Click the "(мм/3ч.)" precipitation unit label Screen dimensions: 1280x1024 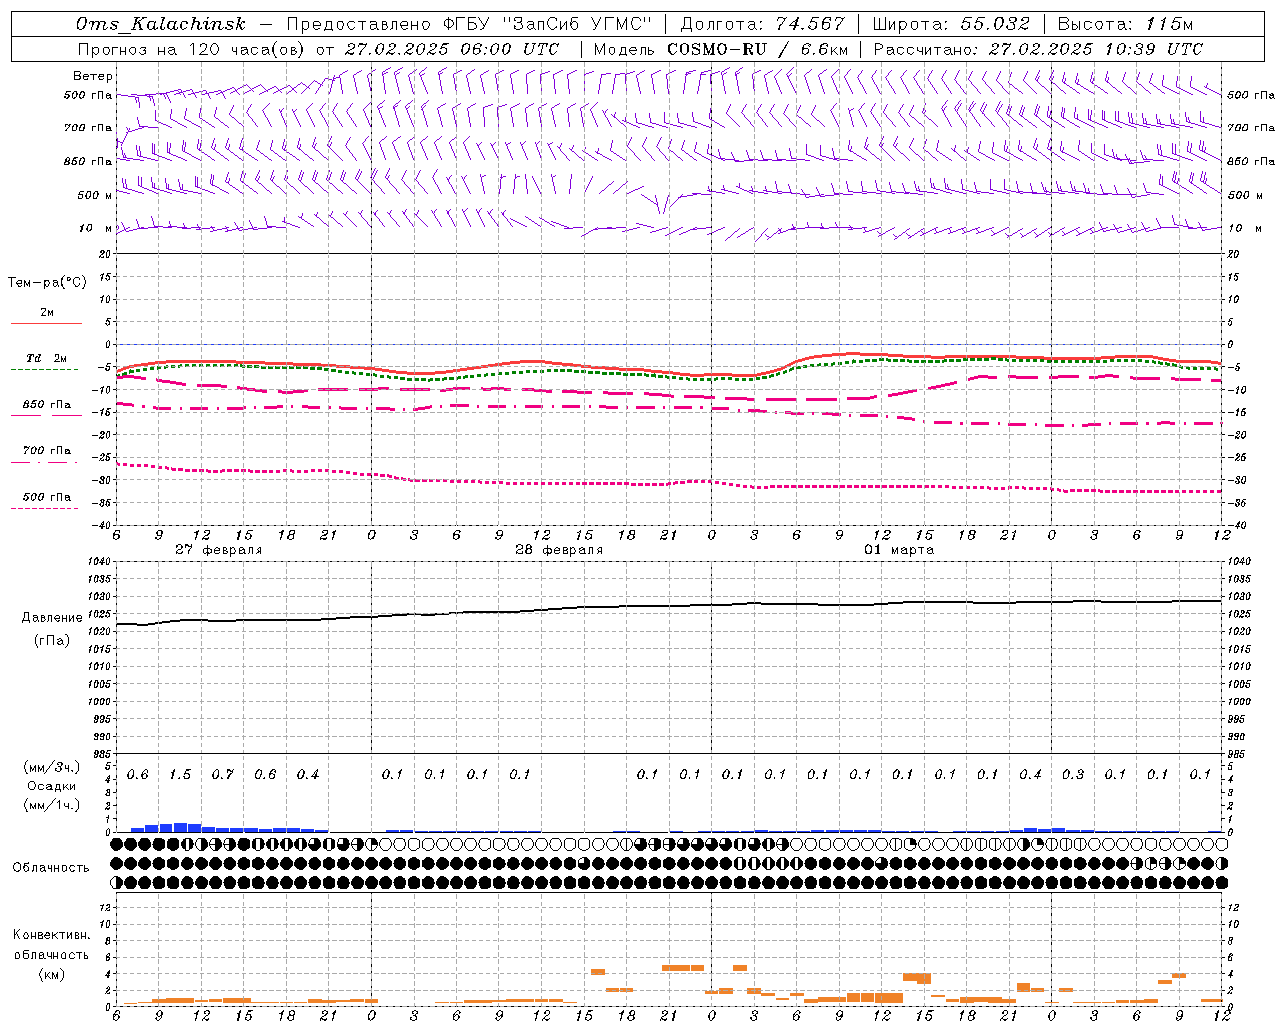pyautogui.click(x=52, y=767)
